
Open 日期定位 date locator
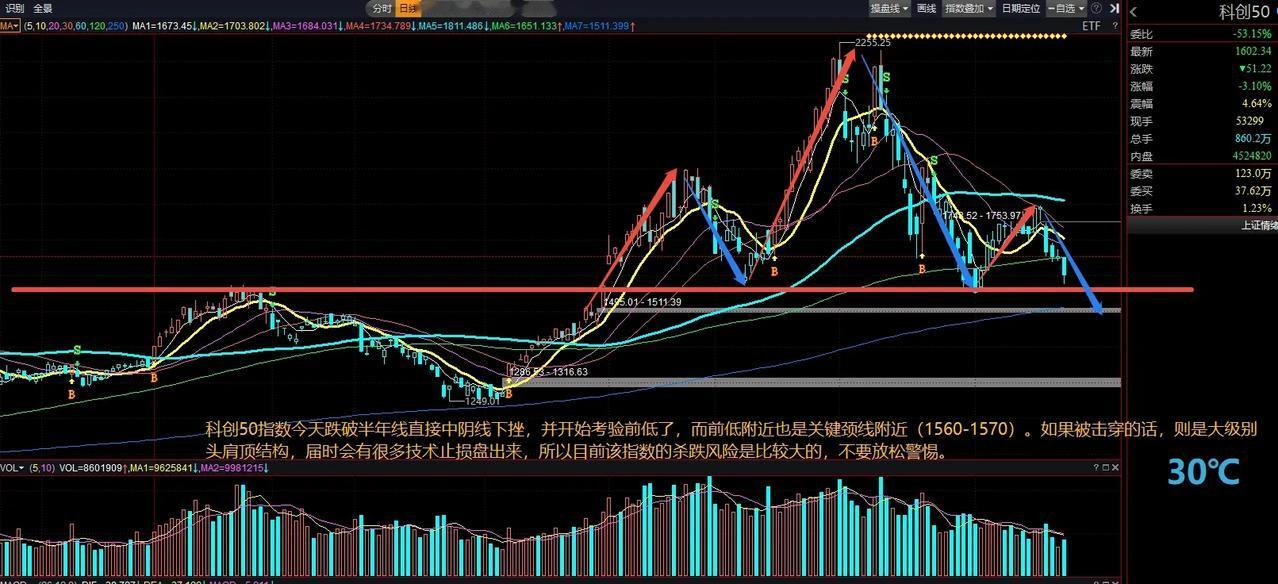coord(1020,8)
